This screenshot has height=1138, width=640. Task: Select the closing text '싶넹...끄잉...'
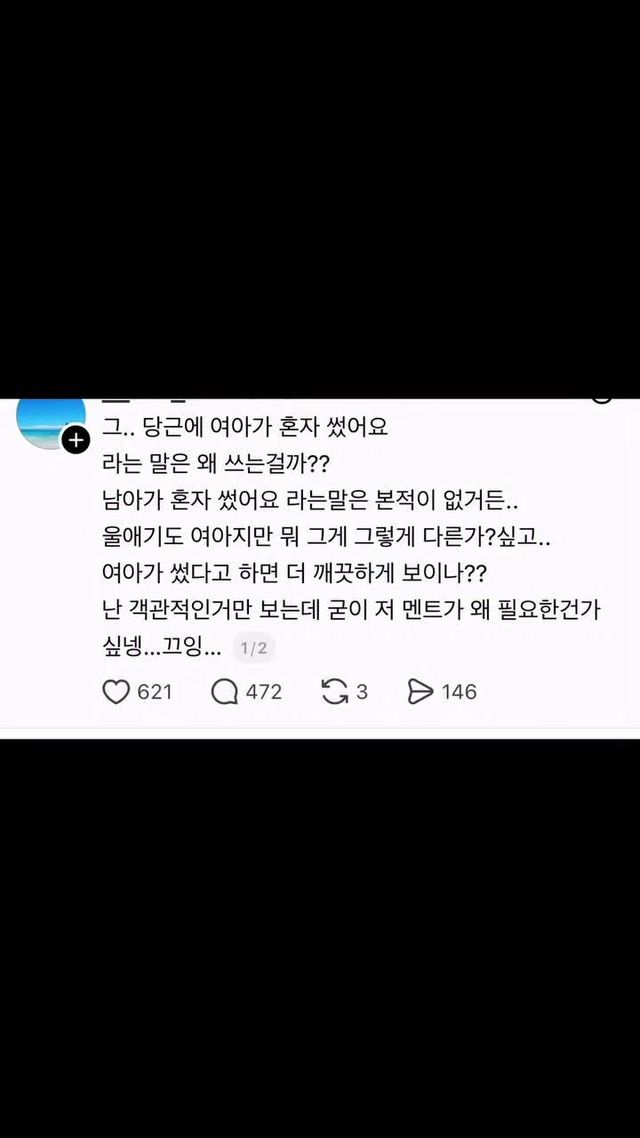[163, 649]
